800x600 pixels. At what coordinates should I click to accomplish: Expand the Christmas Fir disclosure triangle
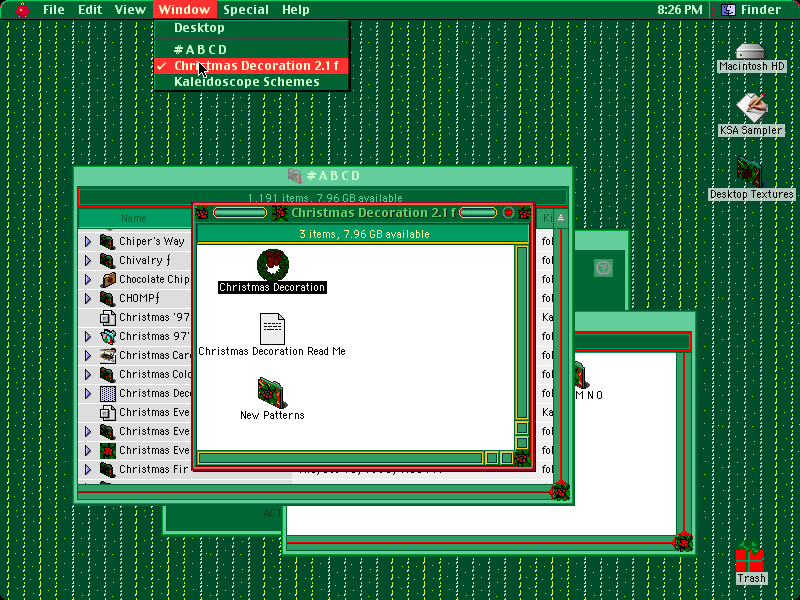coord(88,469)
